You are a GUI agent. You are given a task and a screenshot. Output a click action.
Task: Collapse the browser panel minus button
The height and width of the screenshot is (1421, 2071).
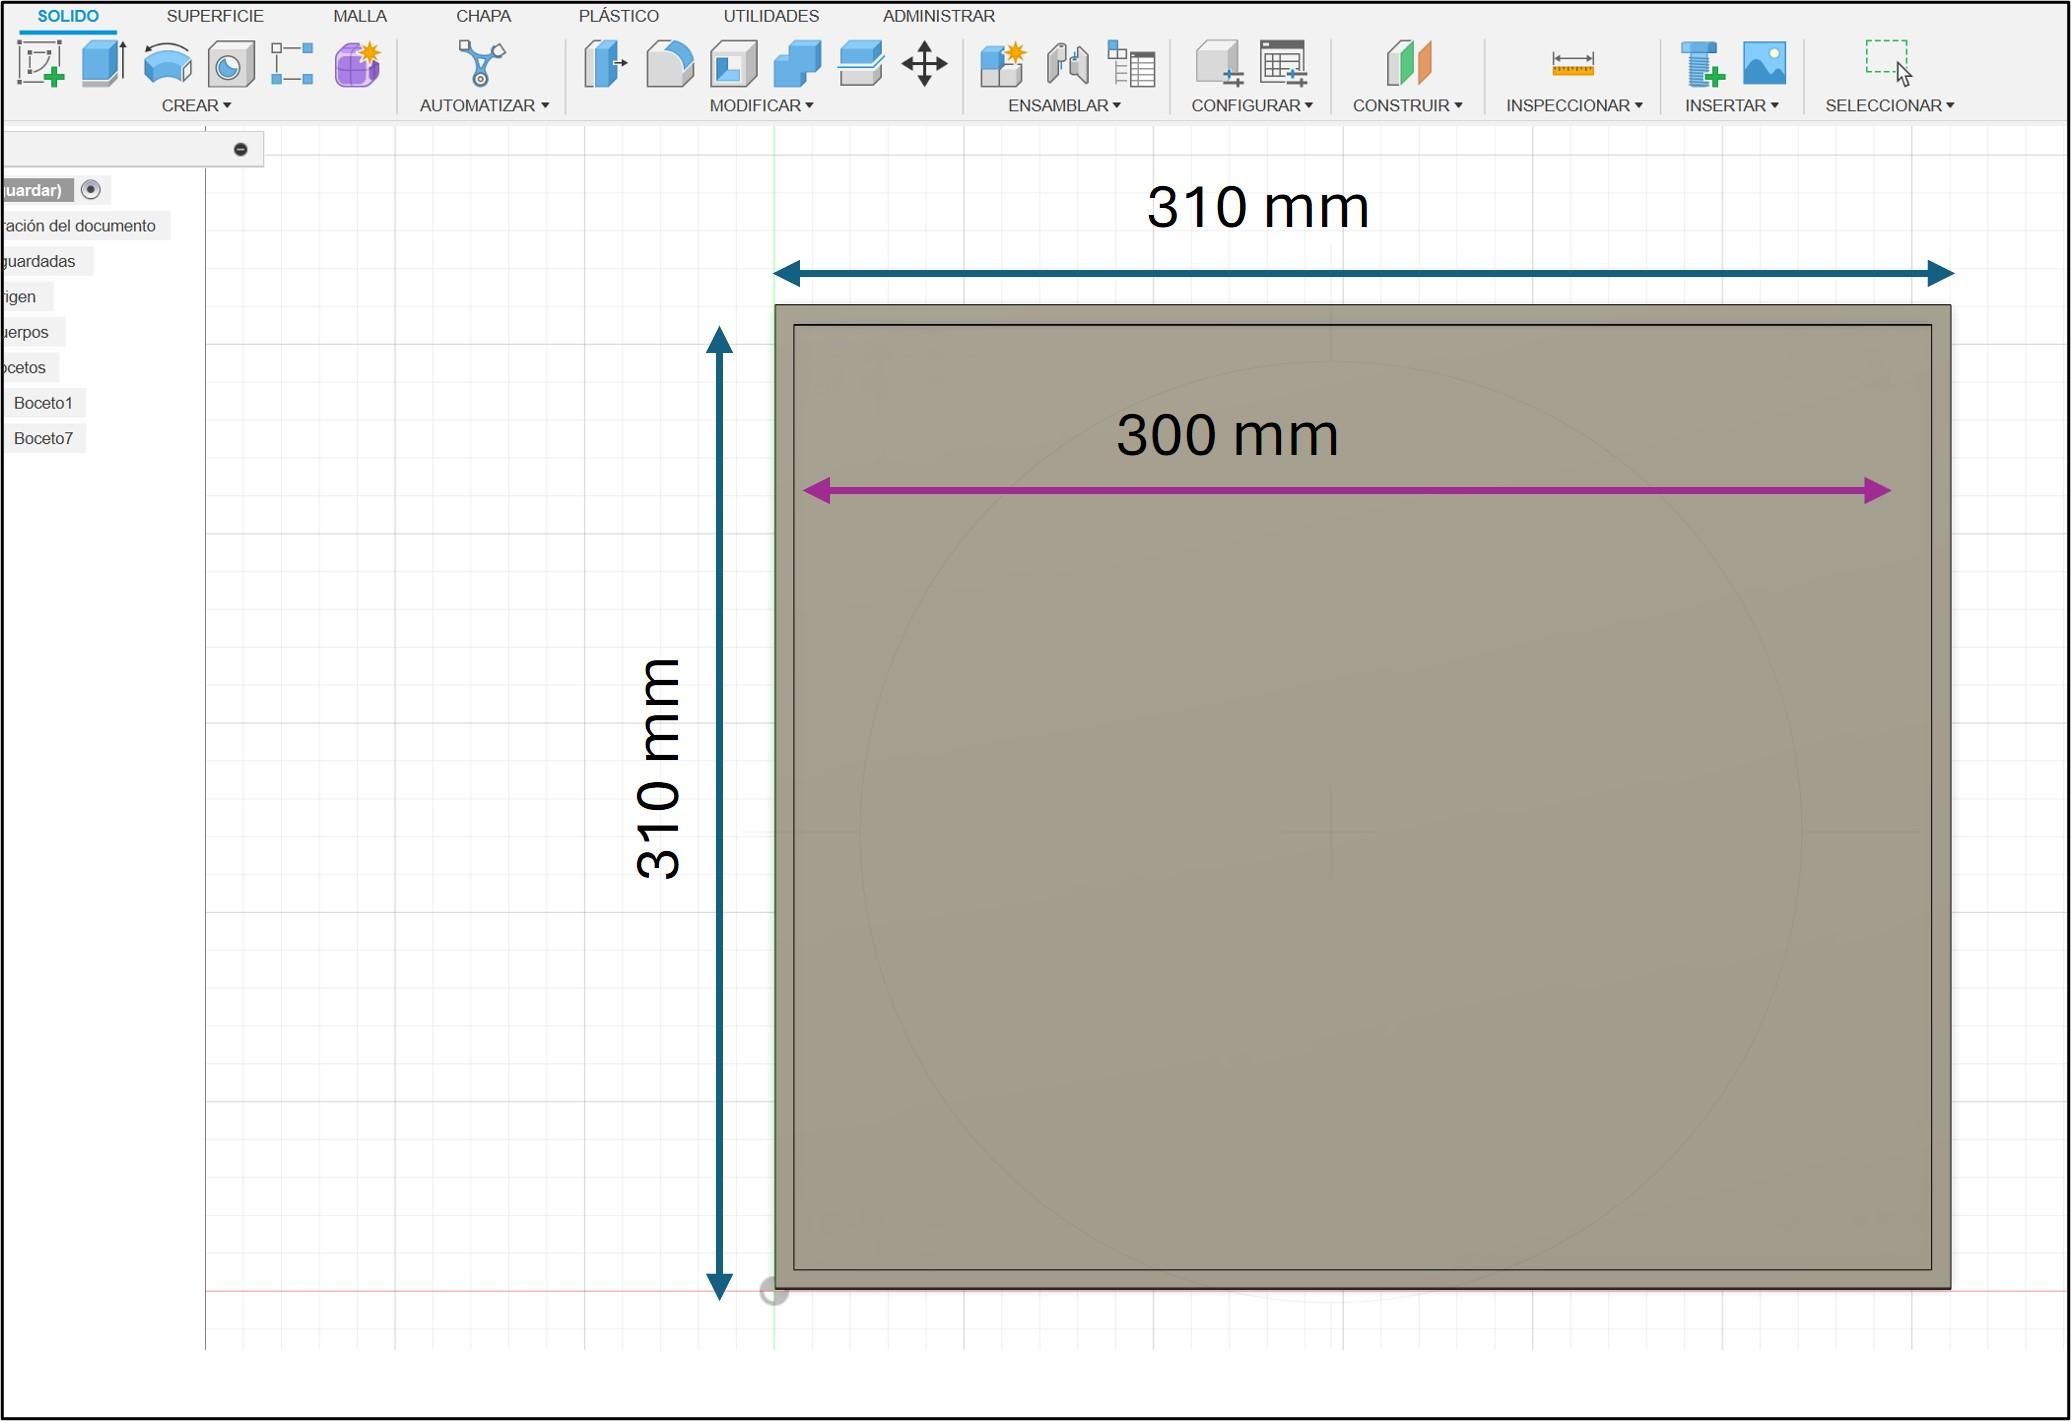240,149
